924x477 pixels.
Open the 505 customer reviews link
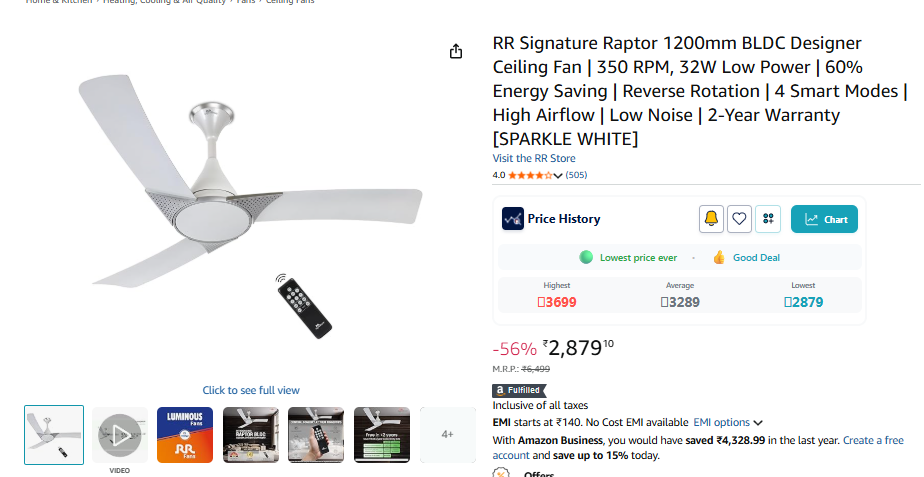[x=576, y=175]
